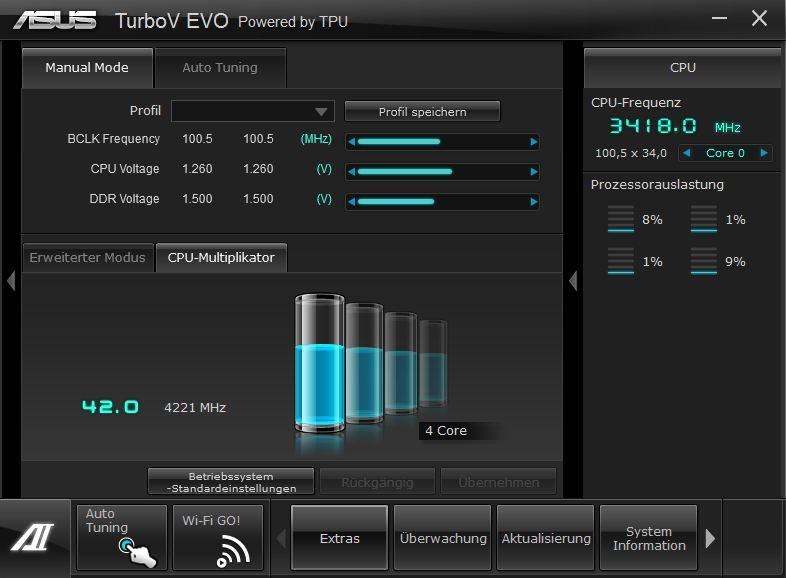
Task: Click the fourth smallest core cylinder
Action: point(433,363)
